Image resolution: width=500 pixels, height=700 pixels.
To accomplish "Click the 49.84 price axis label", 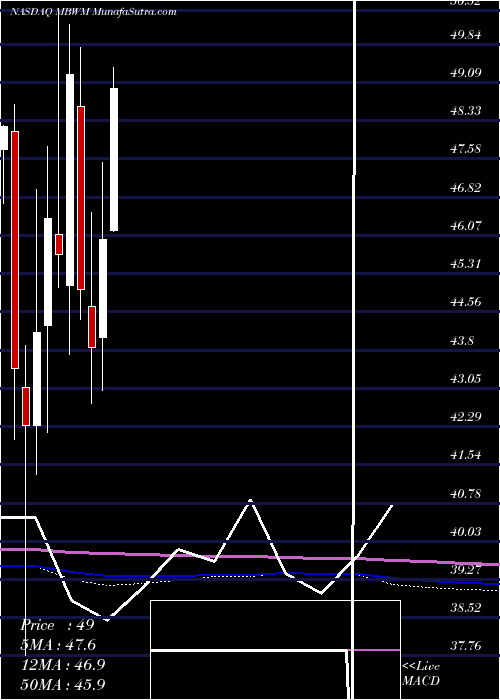I will tap(466, 34).
